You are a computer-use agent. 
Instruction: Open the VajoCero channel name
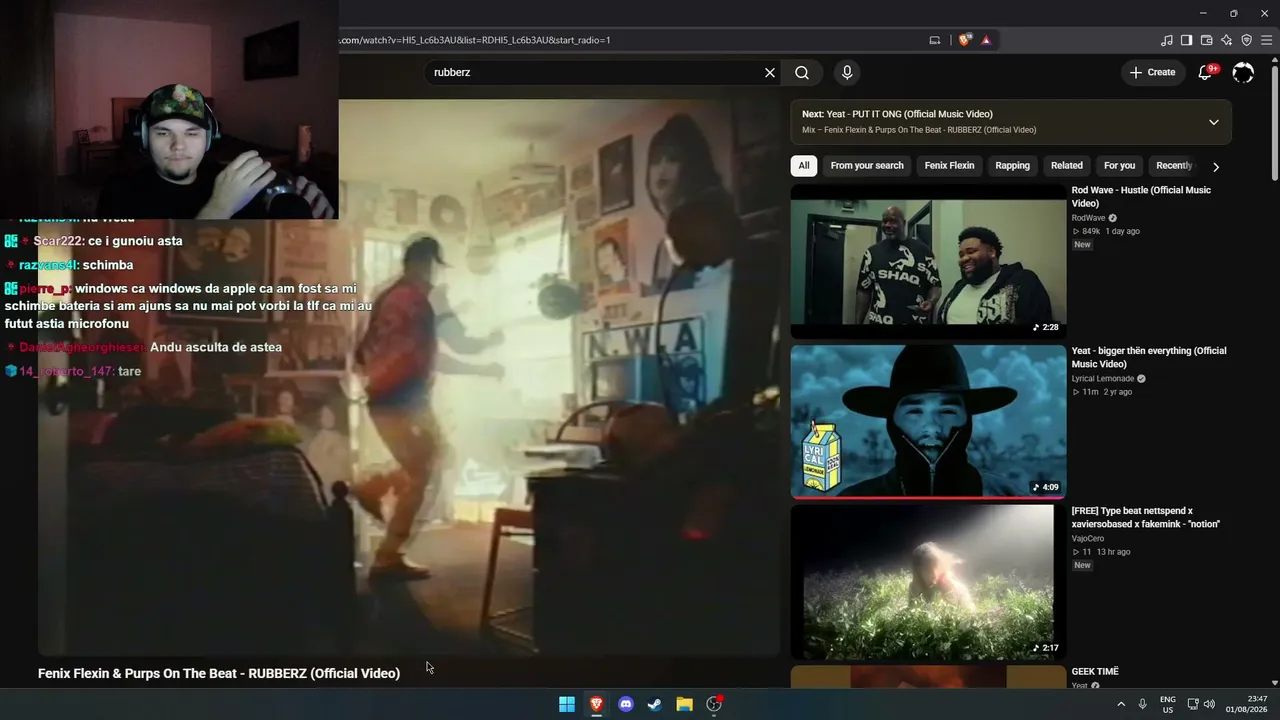coord(1088,539)
